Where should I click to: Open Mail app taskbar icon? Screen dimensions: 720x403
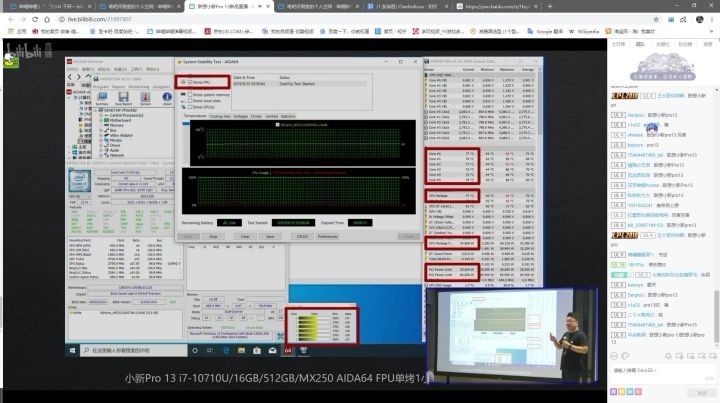[272, 350]
